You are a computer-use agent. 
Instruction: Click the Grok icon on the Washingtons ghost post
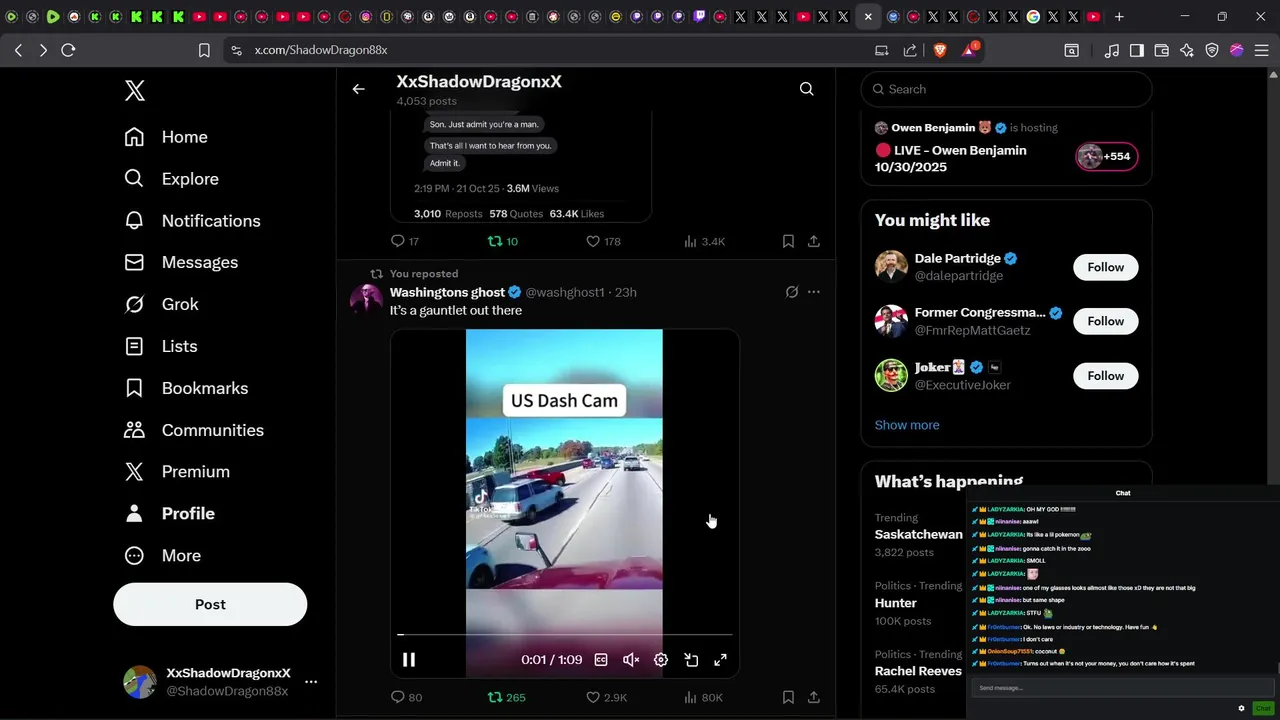792,292
